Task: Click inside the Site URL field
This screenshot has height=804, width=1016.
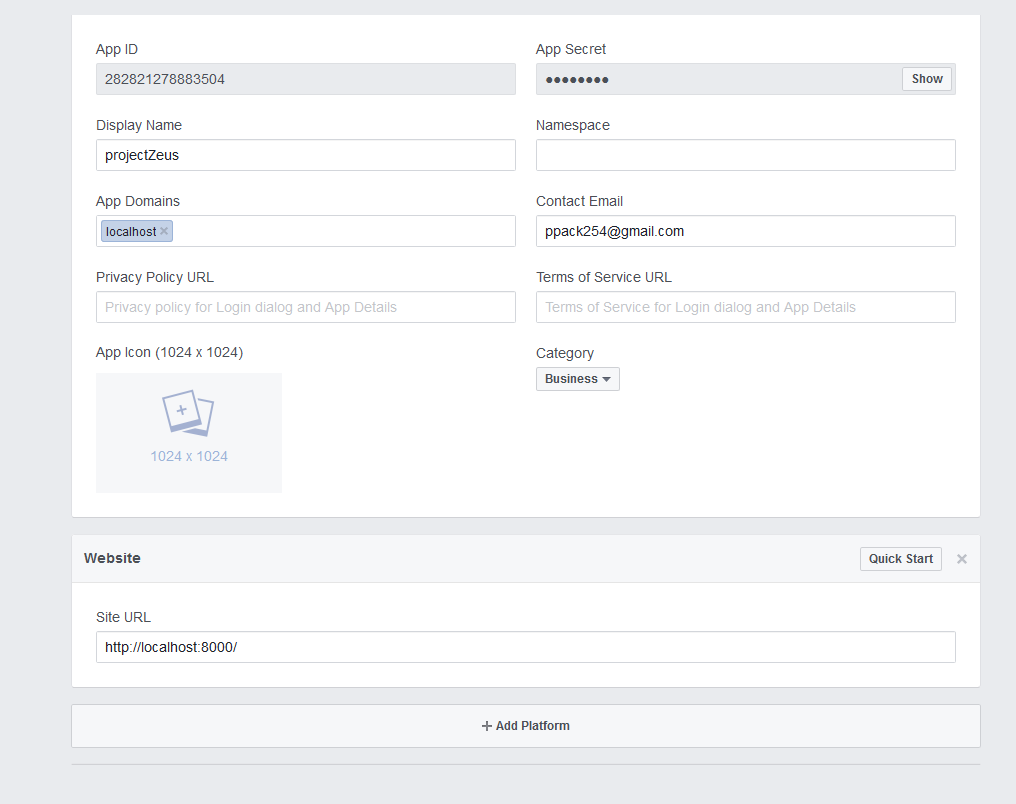Action: click(x=525, y=647)
